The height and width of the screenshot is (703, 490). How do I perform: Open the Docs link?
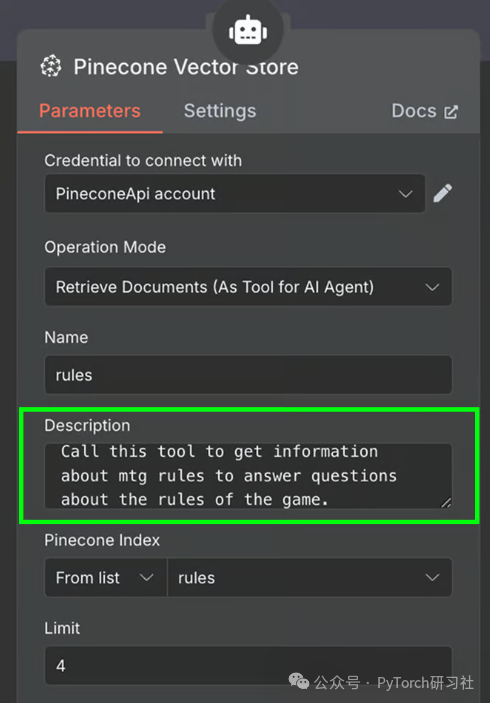click(x=425, y=111)
